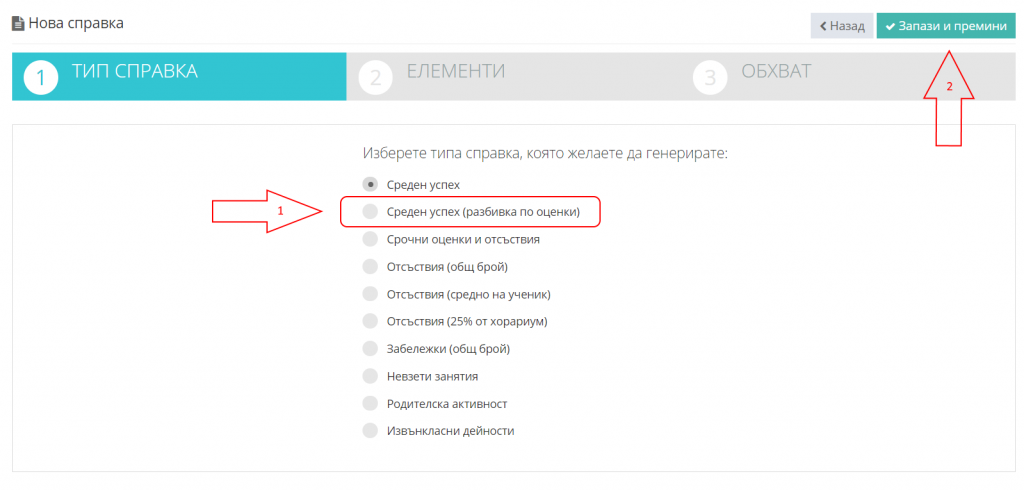Choose Отсъствия (25% от хорариум) radio
Screen dimensions: 1024x490
(370, 321)
